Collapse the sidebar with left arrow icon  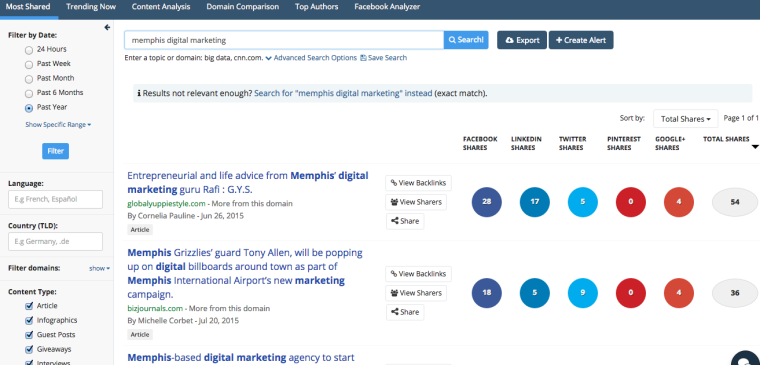point(107,28)
